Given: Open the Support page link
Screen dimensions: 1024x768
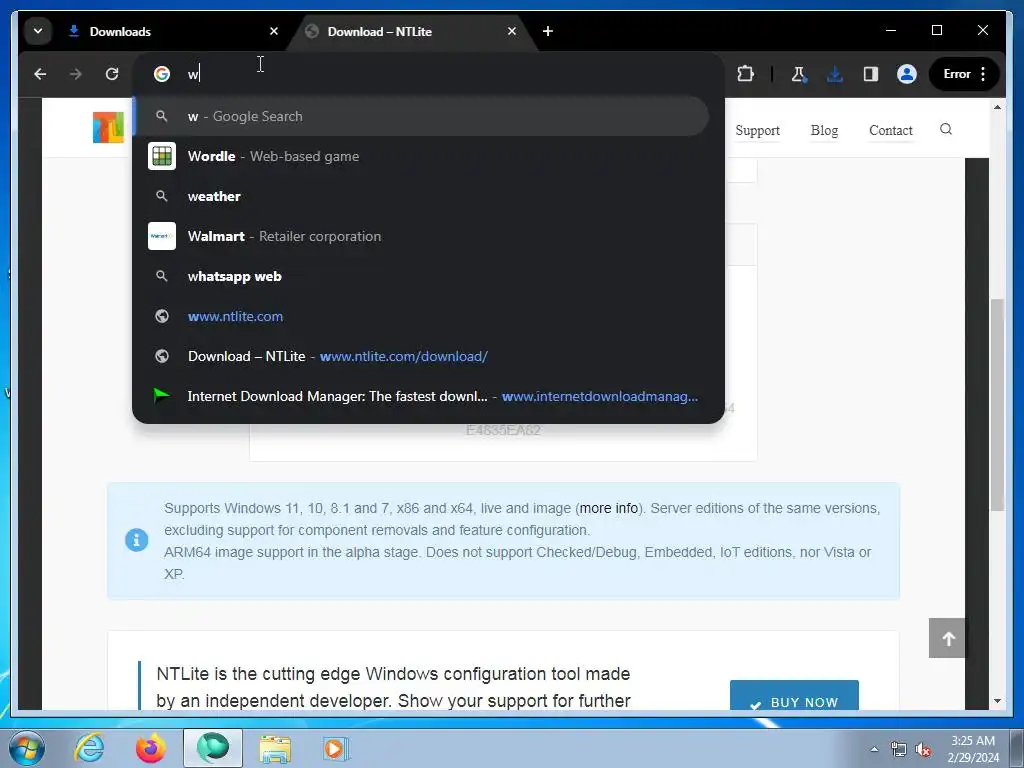Looking at the screenshot, I should point(758,131).
